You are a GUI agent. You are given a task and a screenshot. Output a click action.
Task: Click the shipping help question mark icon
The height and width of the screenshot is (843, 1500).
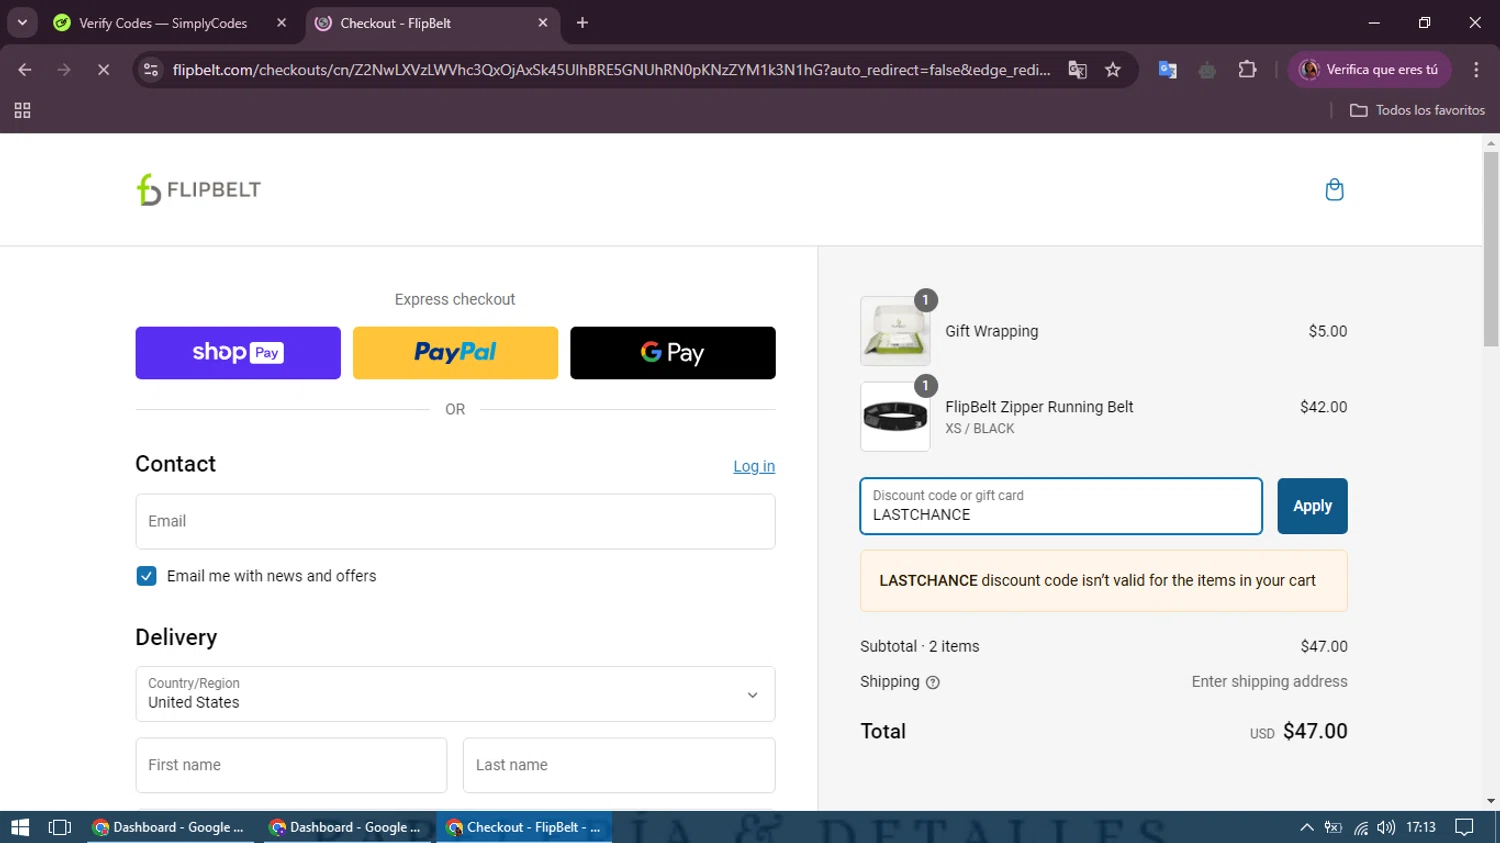coord(933,683)
